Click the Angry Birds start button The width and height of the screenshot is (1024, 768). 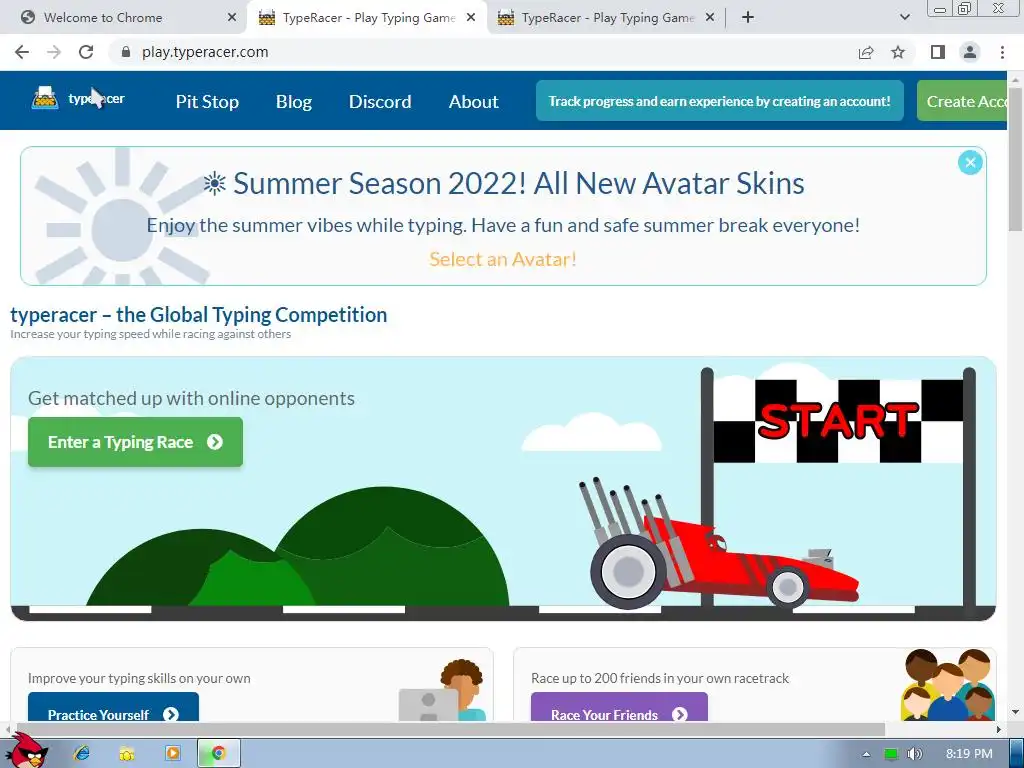click(x=27, y=751)
